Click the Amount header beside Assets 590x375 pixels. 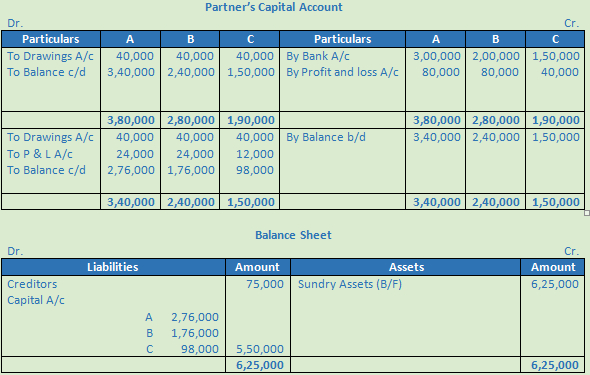pos(553,267)
